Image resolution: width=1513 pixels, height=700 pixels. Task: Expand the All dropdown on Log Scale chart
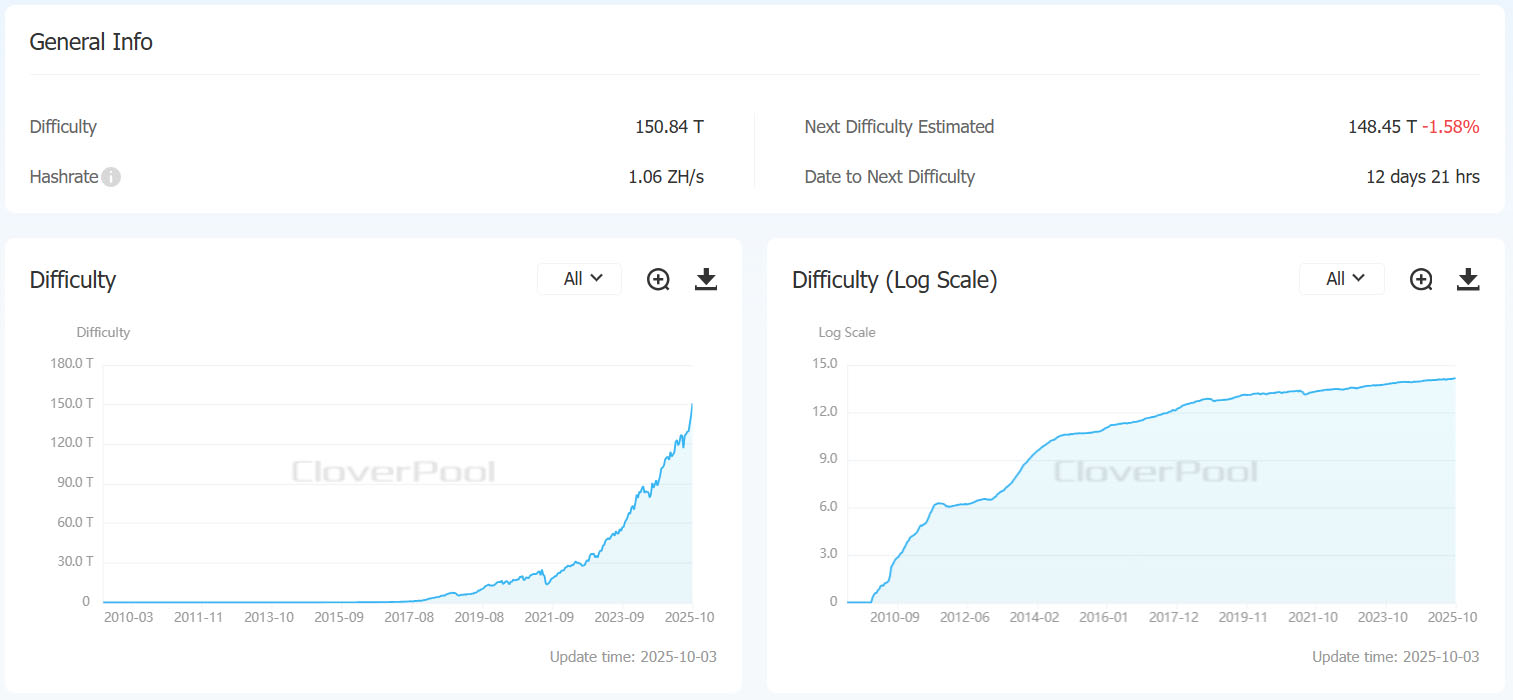coord(1342,279)
